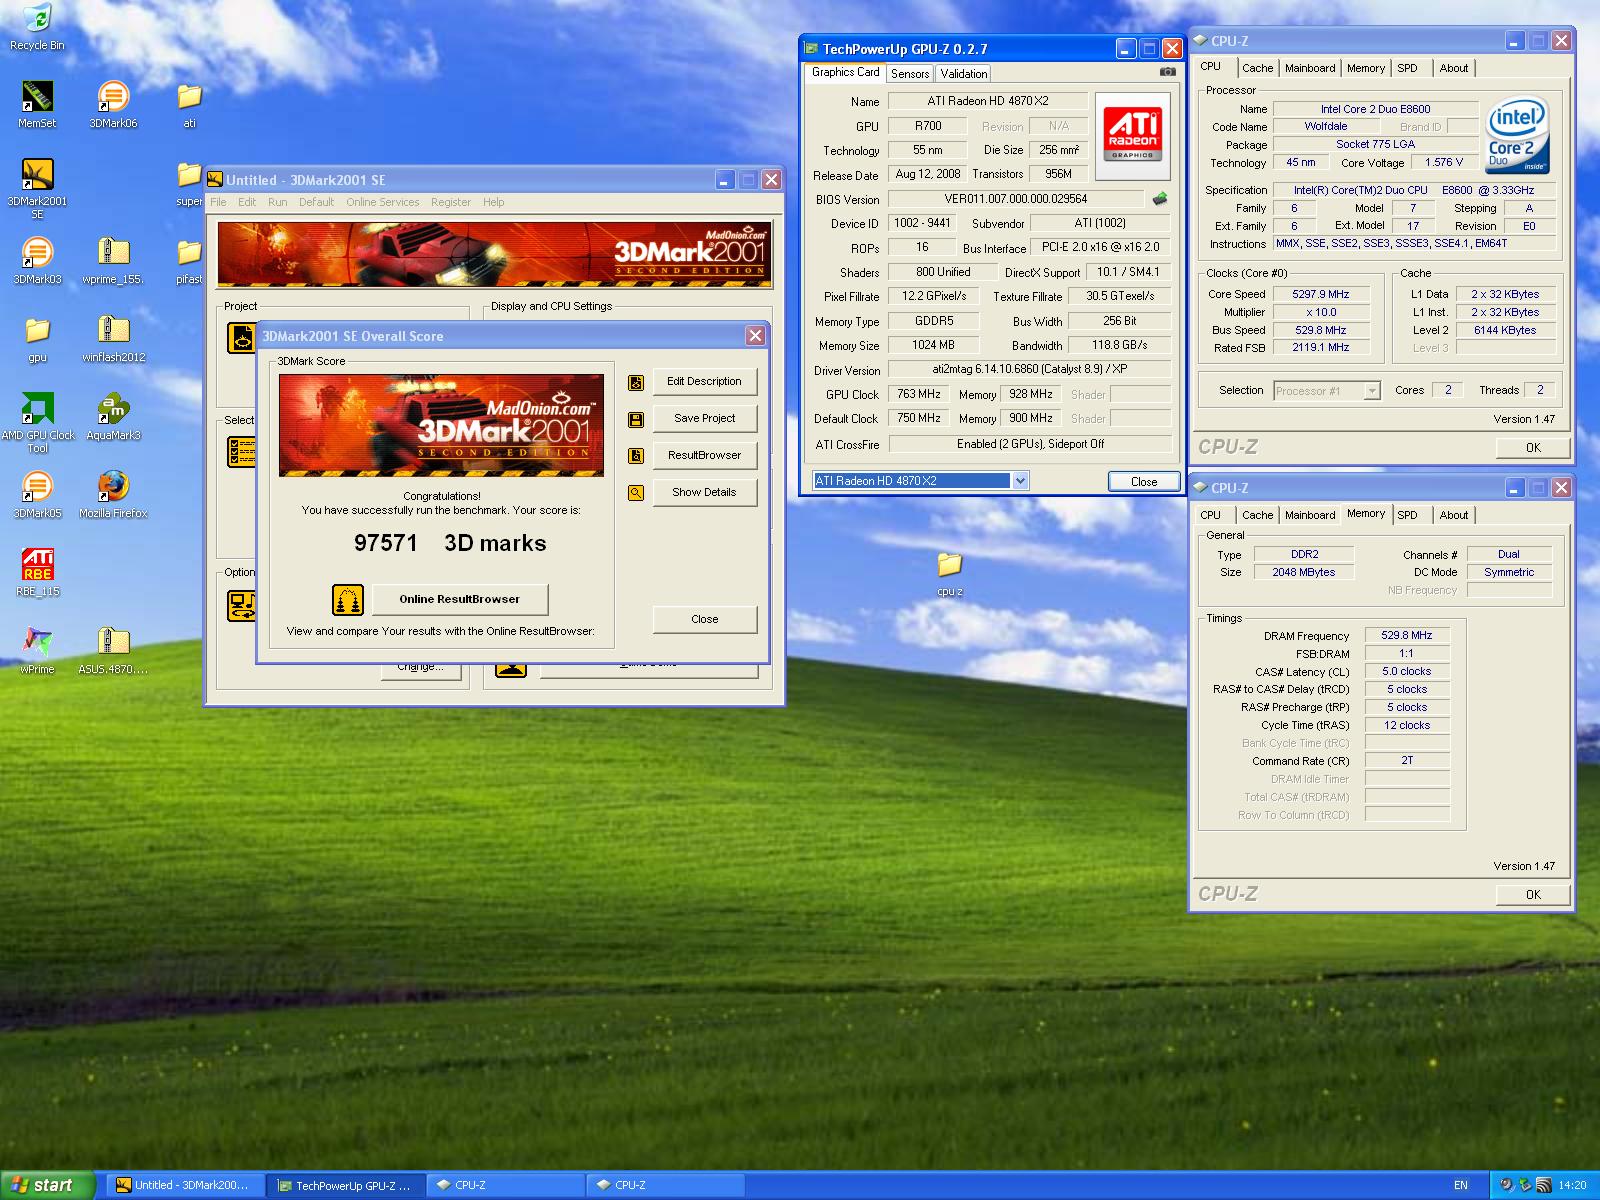
Task: Switch to the Validation tab in GPU-Z
Action: [x=964, y=74]
